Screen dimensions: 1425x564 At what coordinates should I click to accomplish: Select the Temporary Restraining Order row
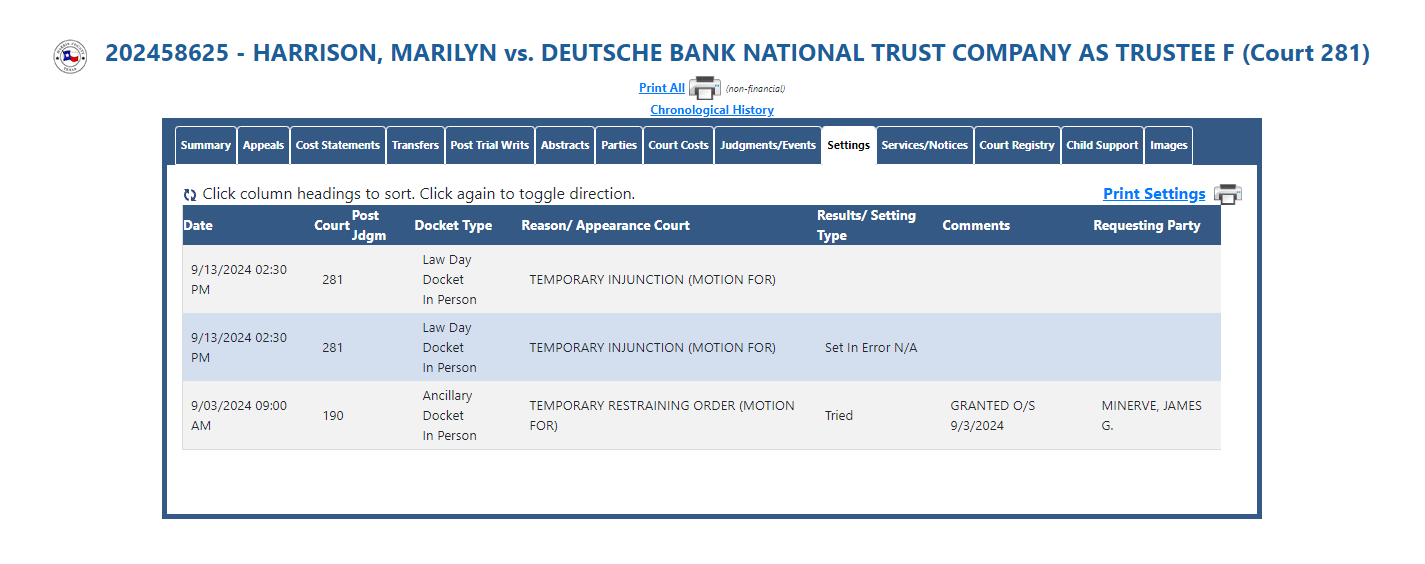pos(701,415)
